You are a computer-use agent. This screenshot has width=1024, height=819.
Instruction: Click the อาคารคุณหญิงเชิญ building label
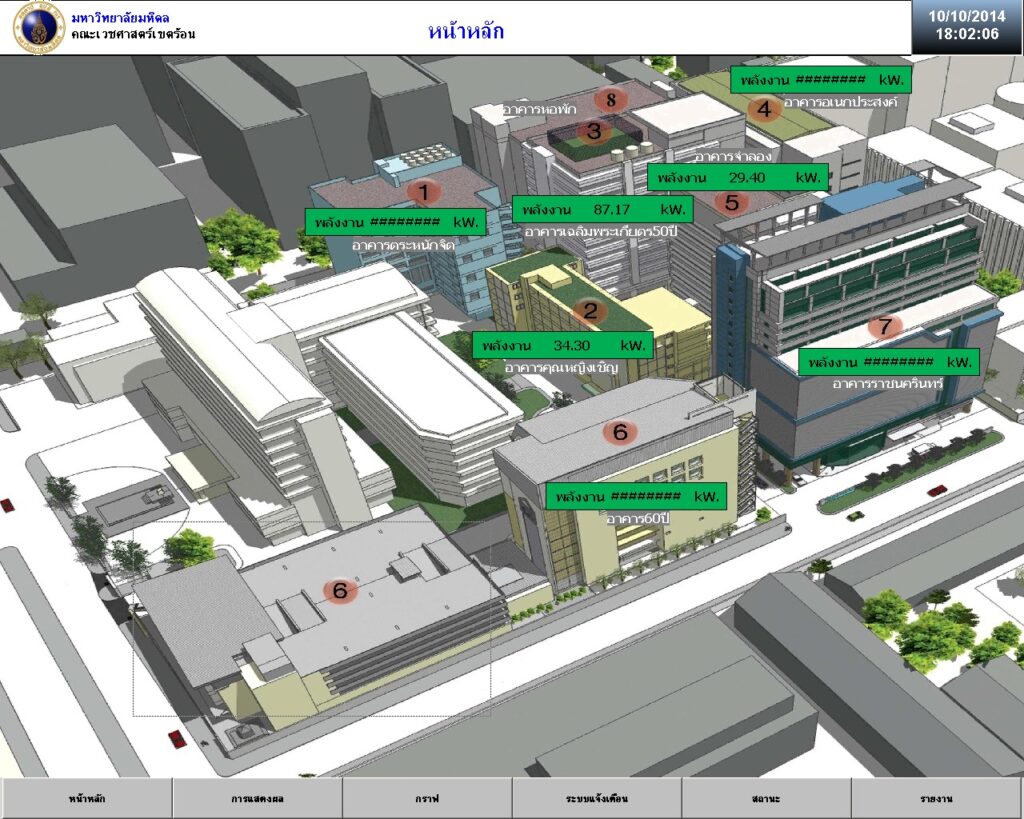pos(562,368)
